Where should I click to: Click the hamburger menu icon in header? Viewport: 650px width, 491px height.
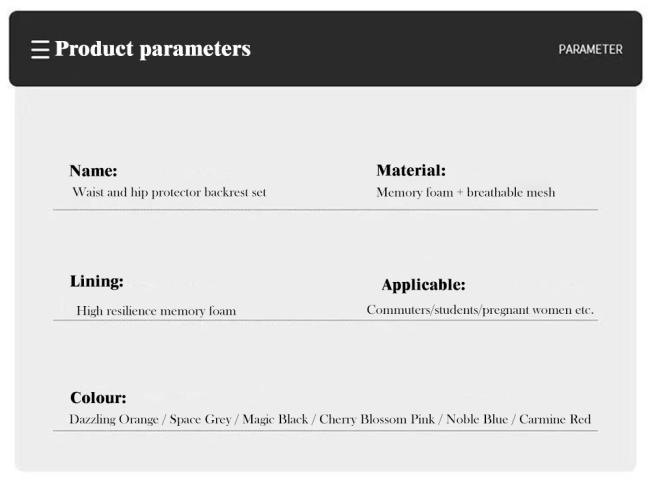point(40,49)
